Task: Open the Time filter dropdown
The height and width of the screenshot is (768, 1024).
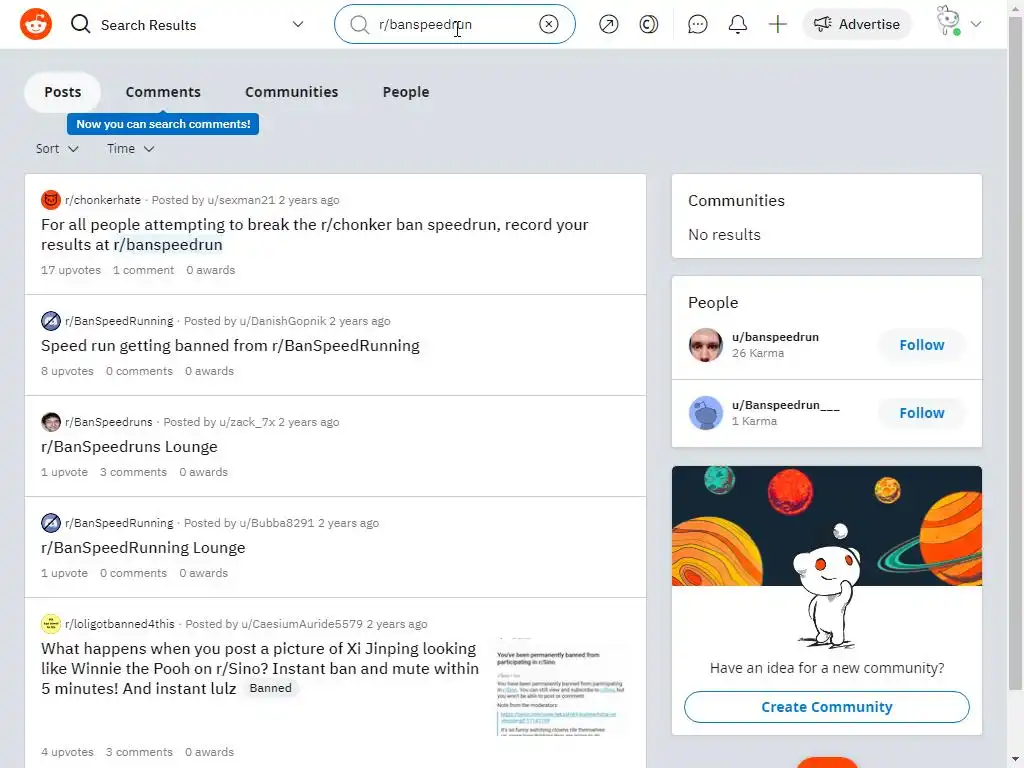Action: [131, 149]
